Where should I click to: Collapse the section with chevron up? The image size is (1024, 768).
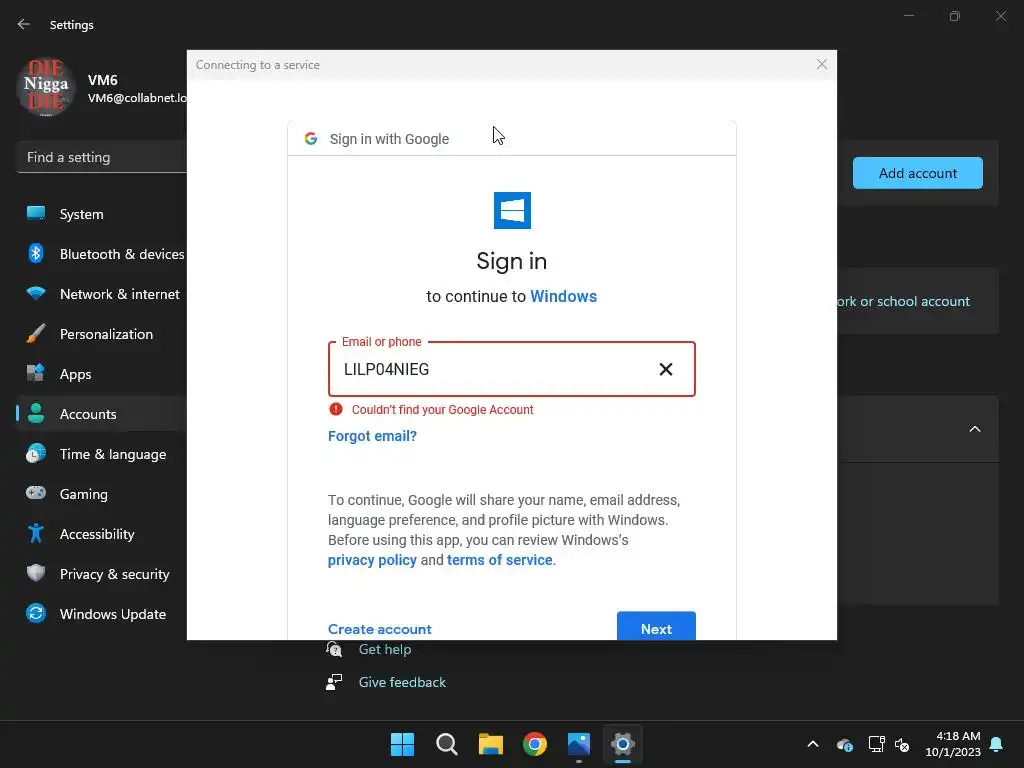[x=975, y=429]
